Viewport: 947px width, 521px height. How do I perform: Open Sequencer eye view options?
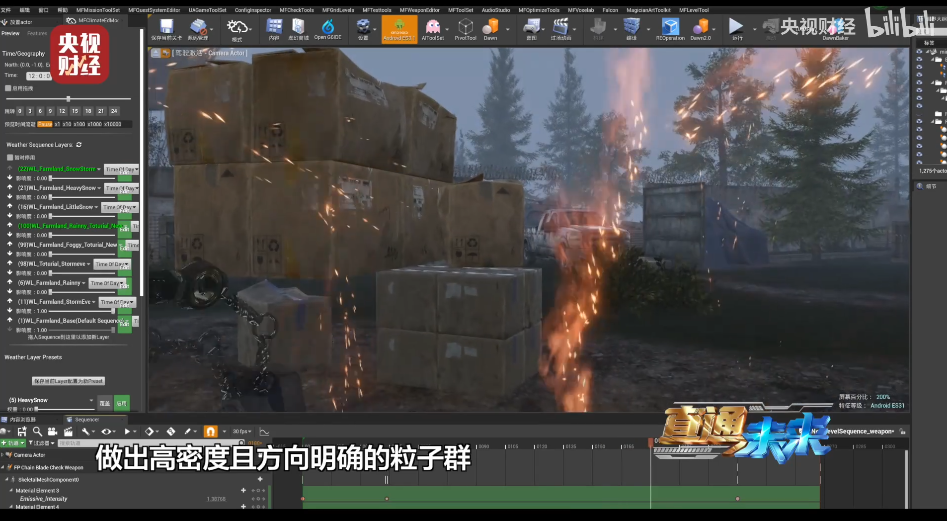[x=107, y=431]
